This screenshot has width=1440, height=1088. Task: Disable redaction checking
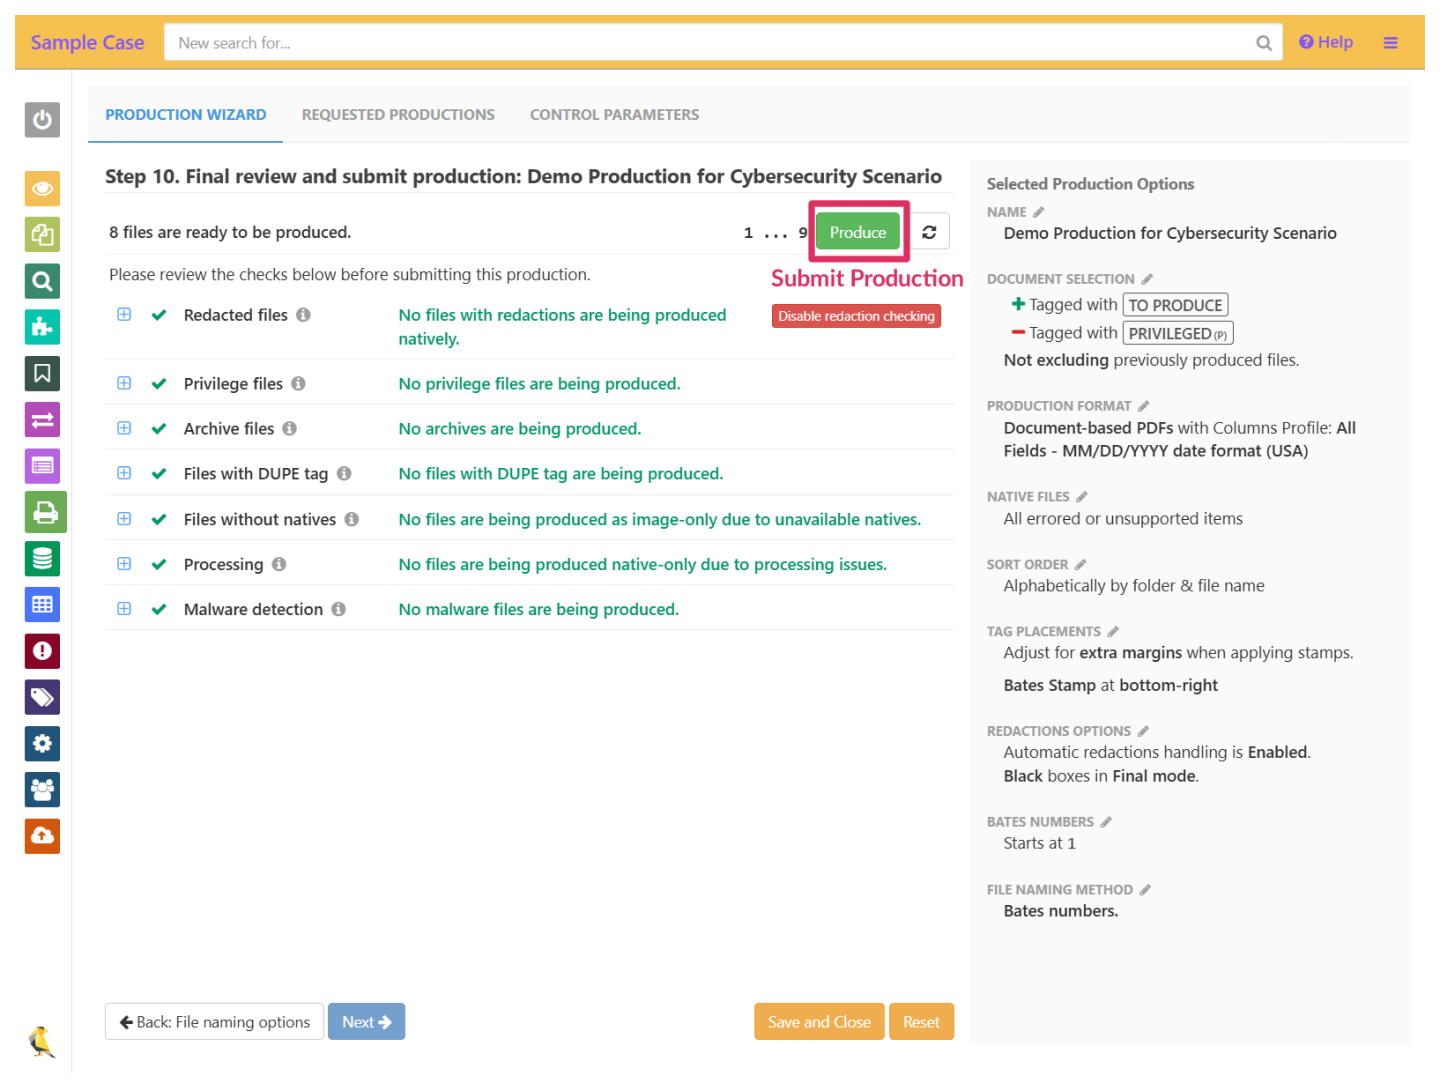click(x=856, y=316)
